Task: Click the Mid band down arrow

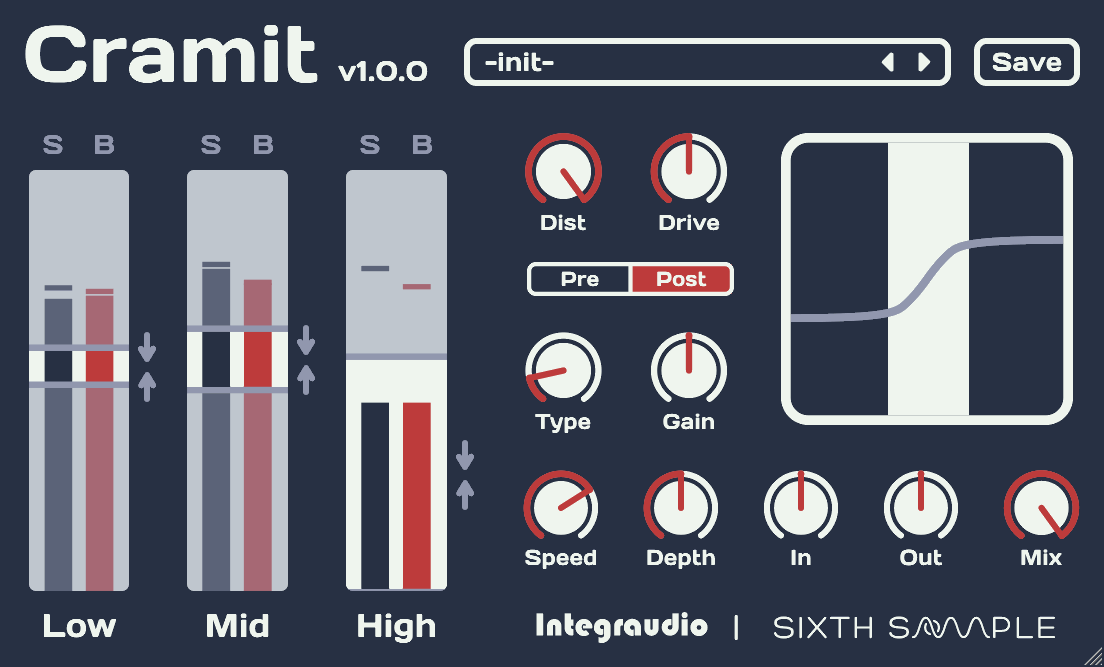Action: click(x=306, y=340)
